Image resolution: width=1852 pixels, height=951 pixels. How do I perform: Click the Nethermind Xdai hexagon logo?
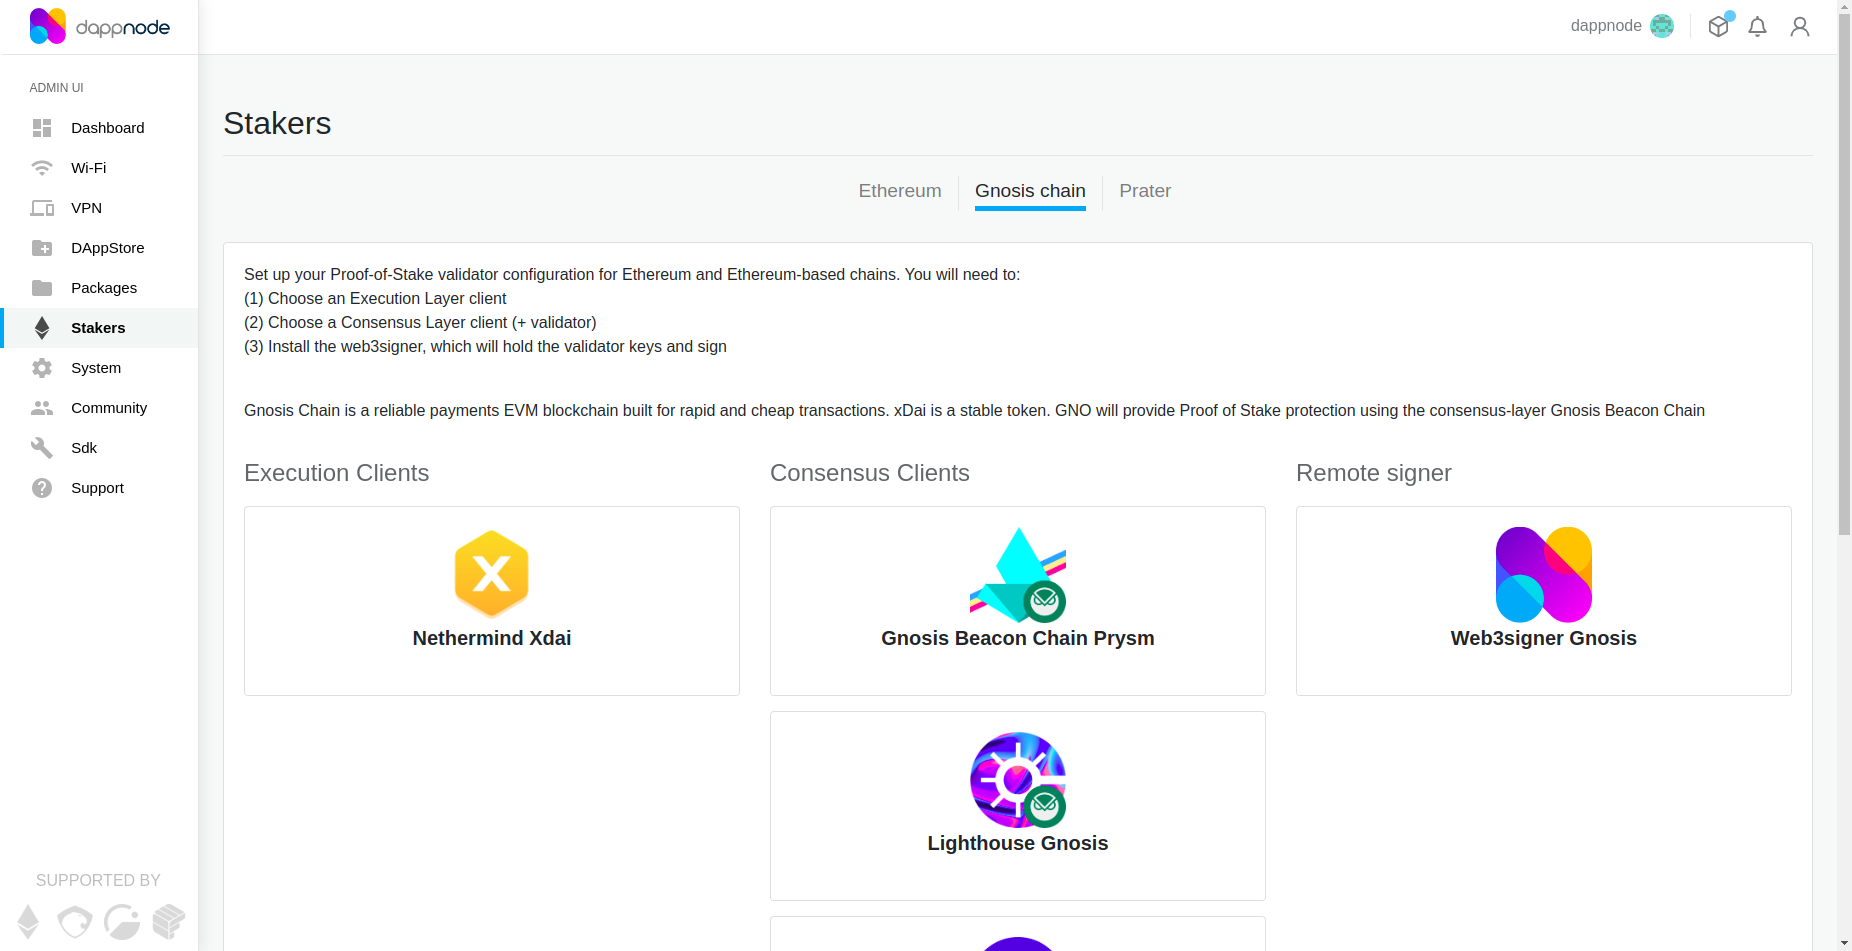[x=492, y=574]
